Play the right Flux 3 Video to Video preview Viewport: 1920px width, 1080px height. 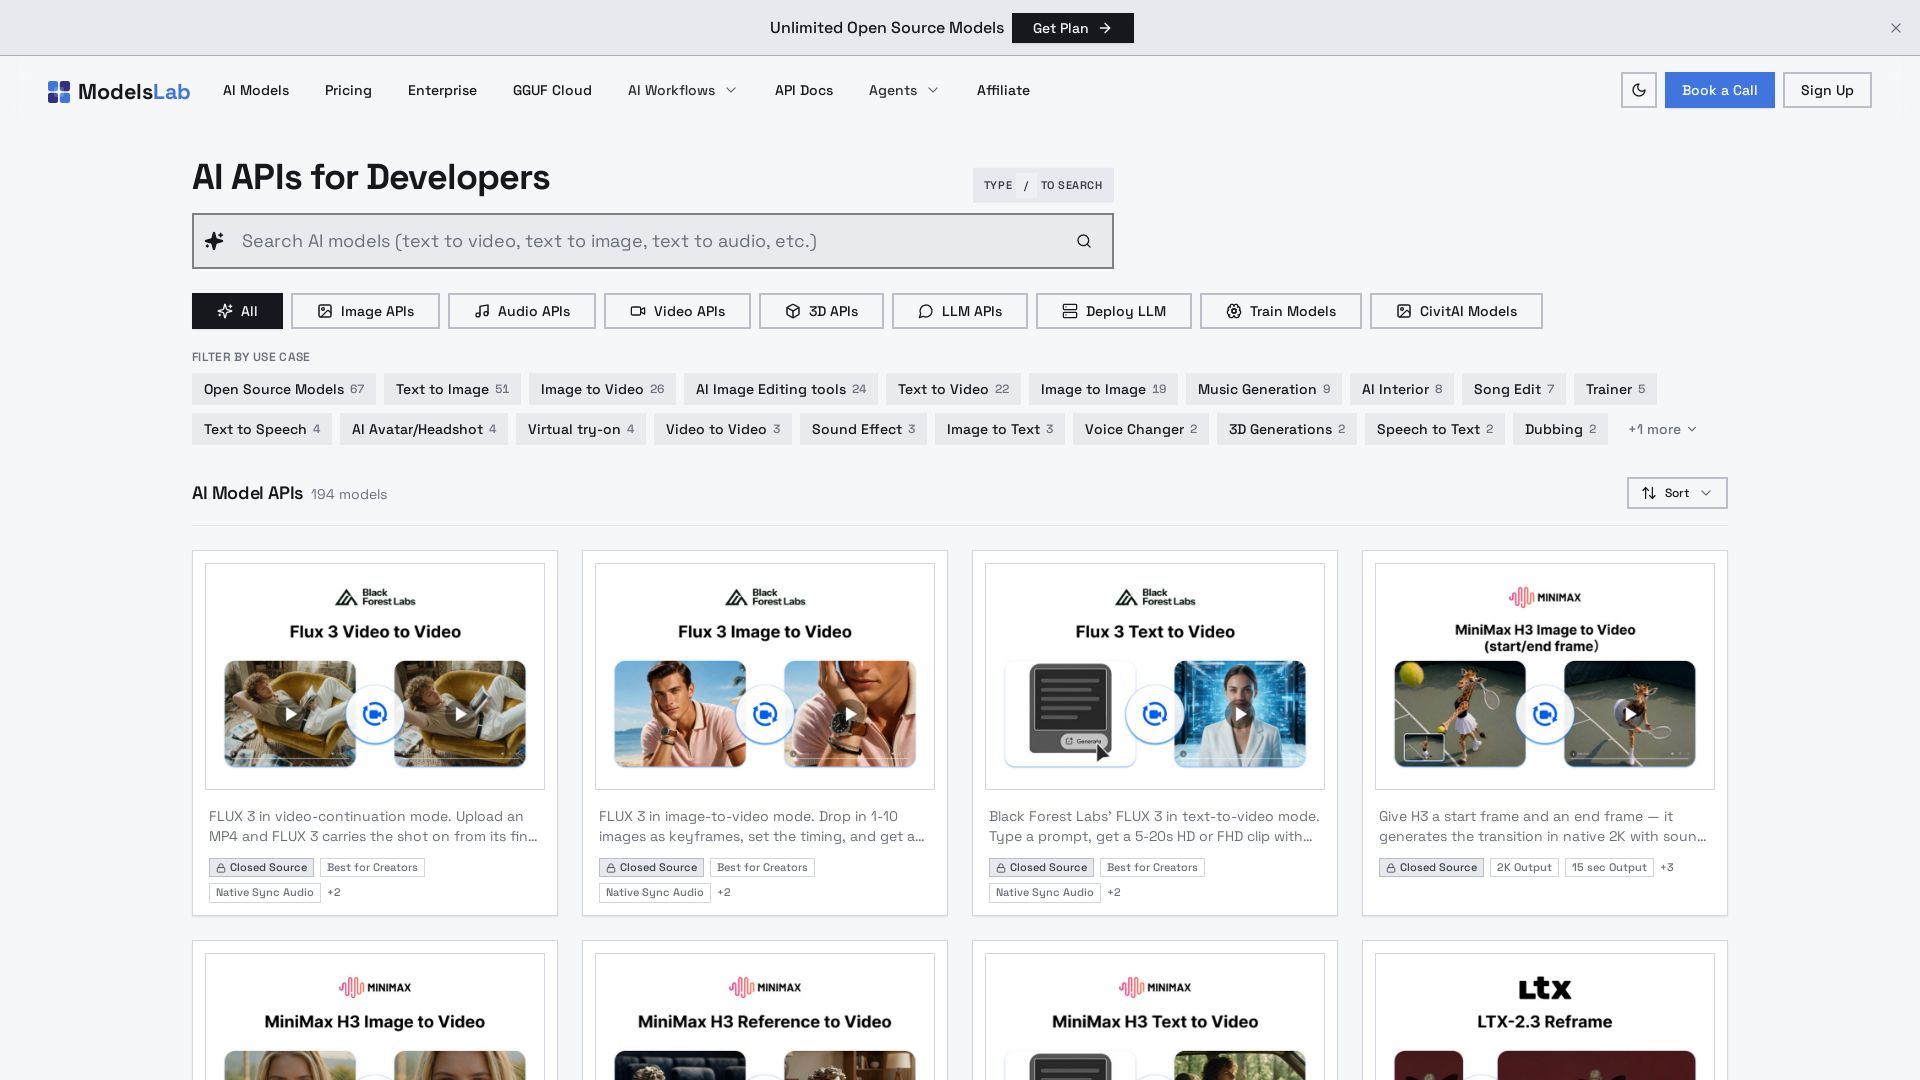click(460, 714)
